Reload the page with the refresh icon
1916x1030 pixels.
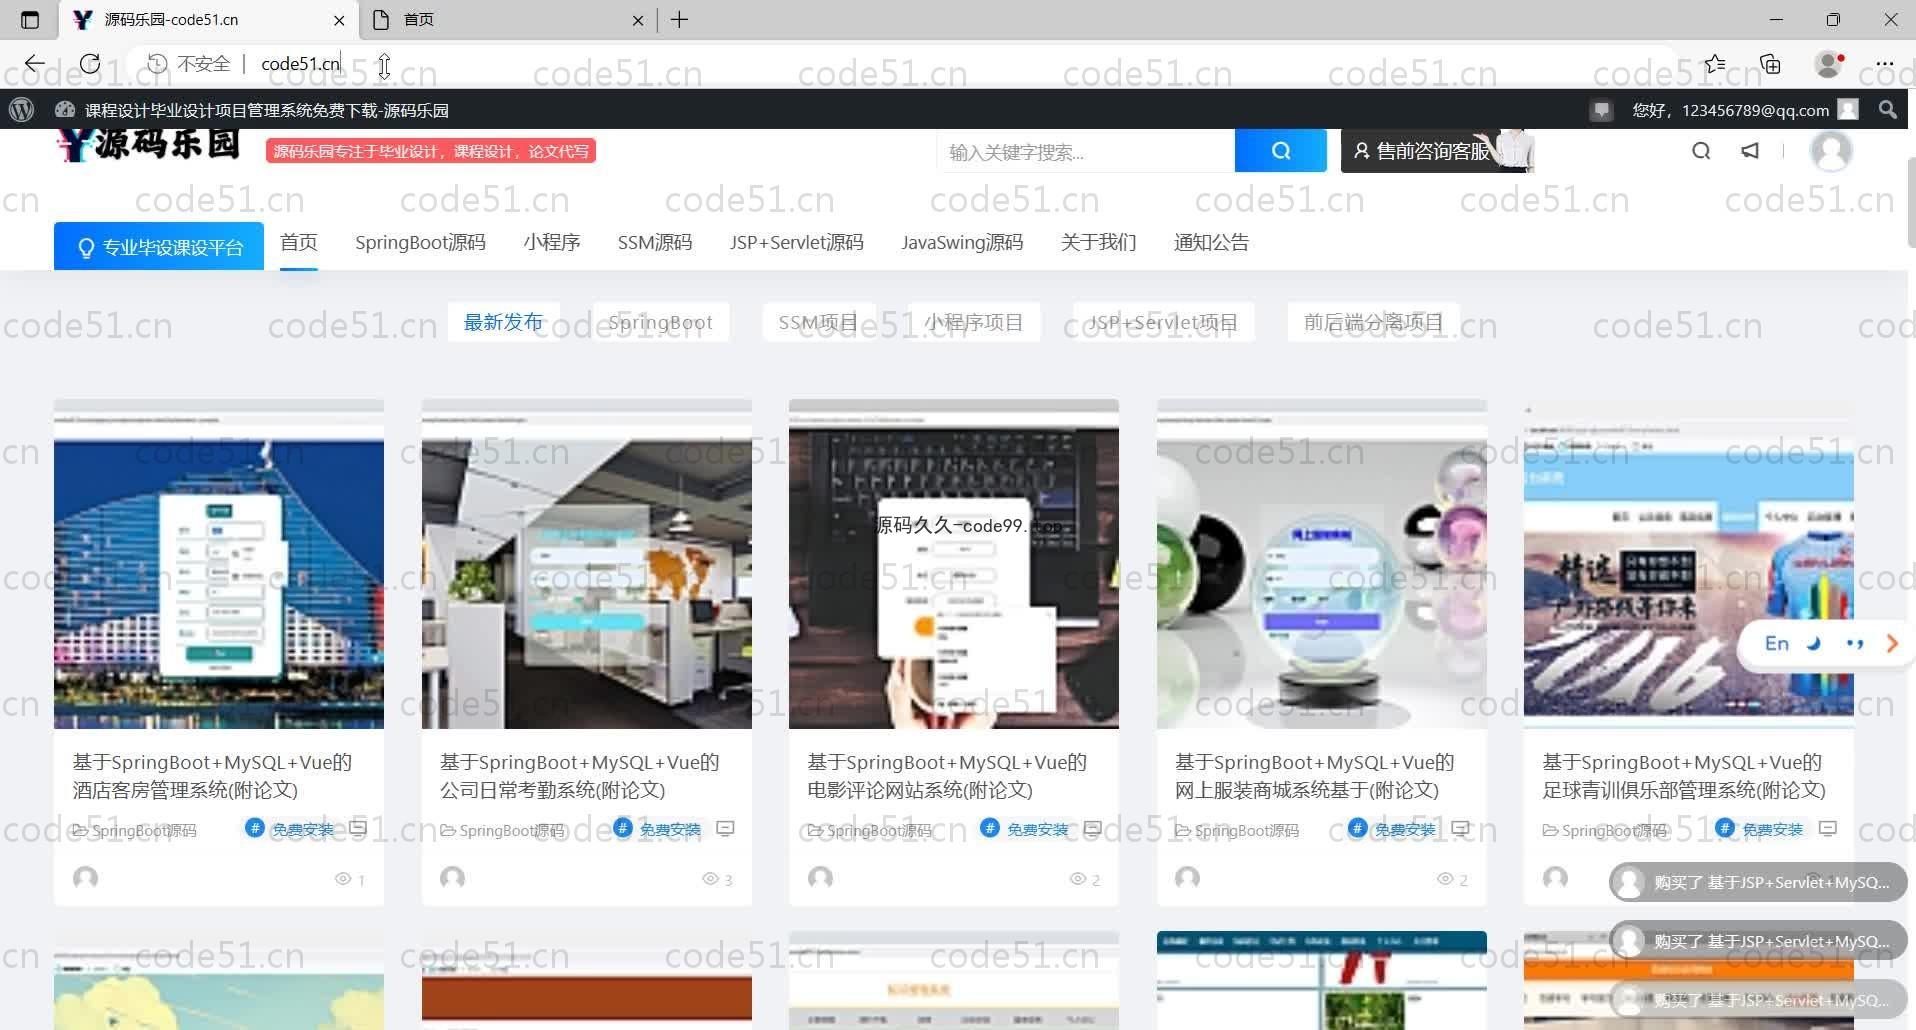pos(90,64)
